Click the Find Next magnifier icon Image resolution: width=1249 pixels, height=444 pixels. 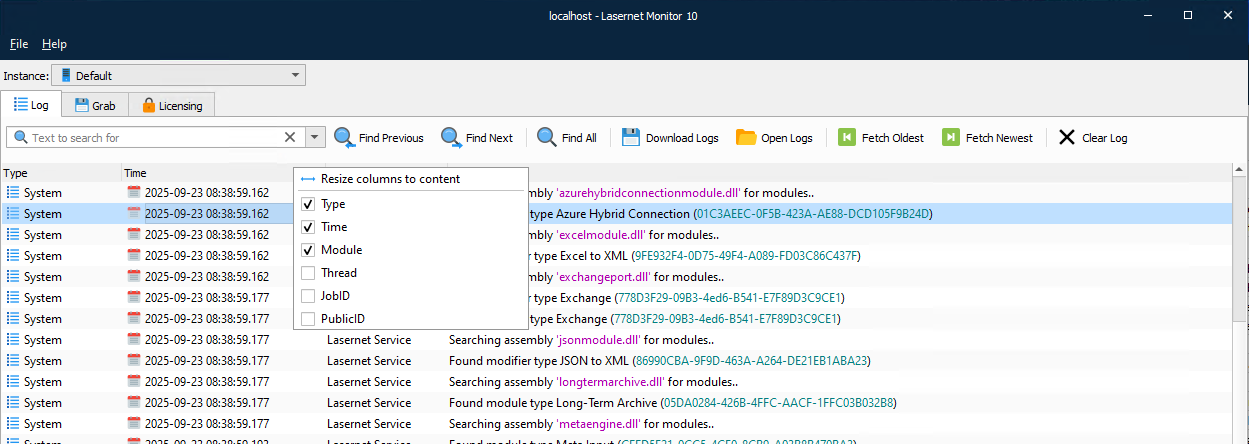click(x=451, y=138)
